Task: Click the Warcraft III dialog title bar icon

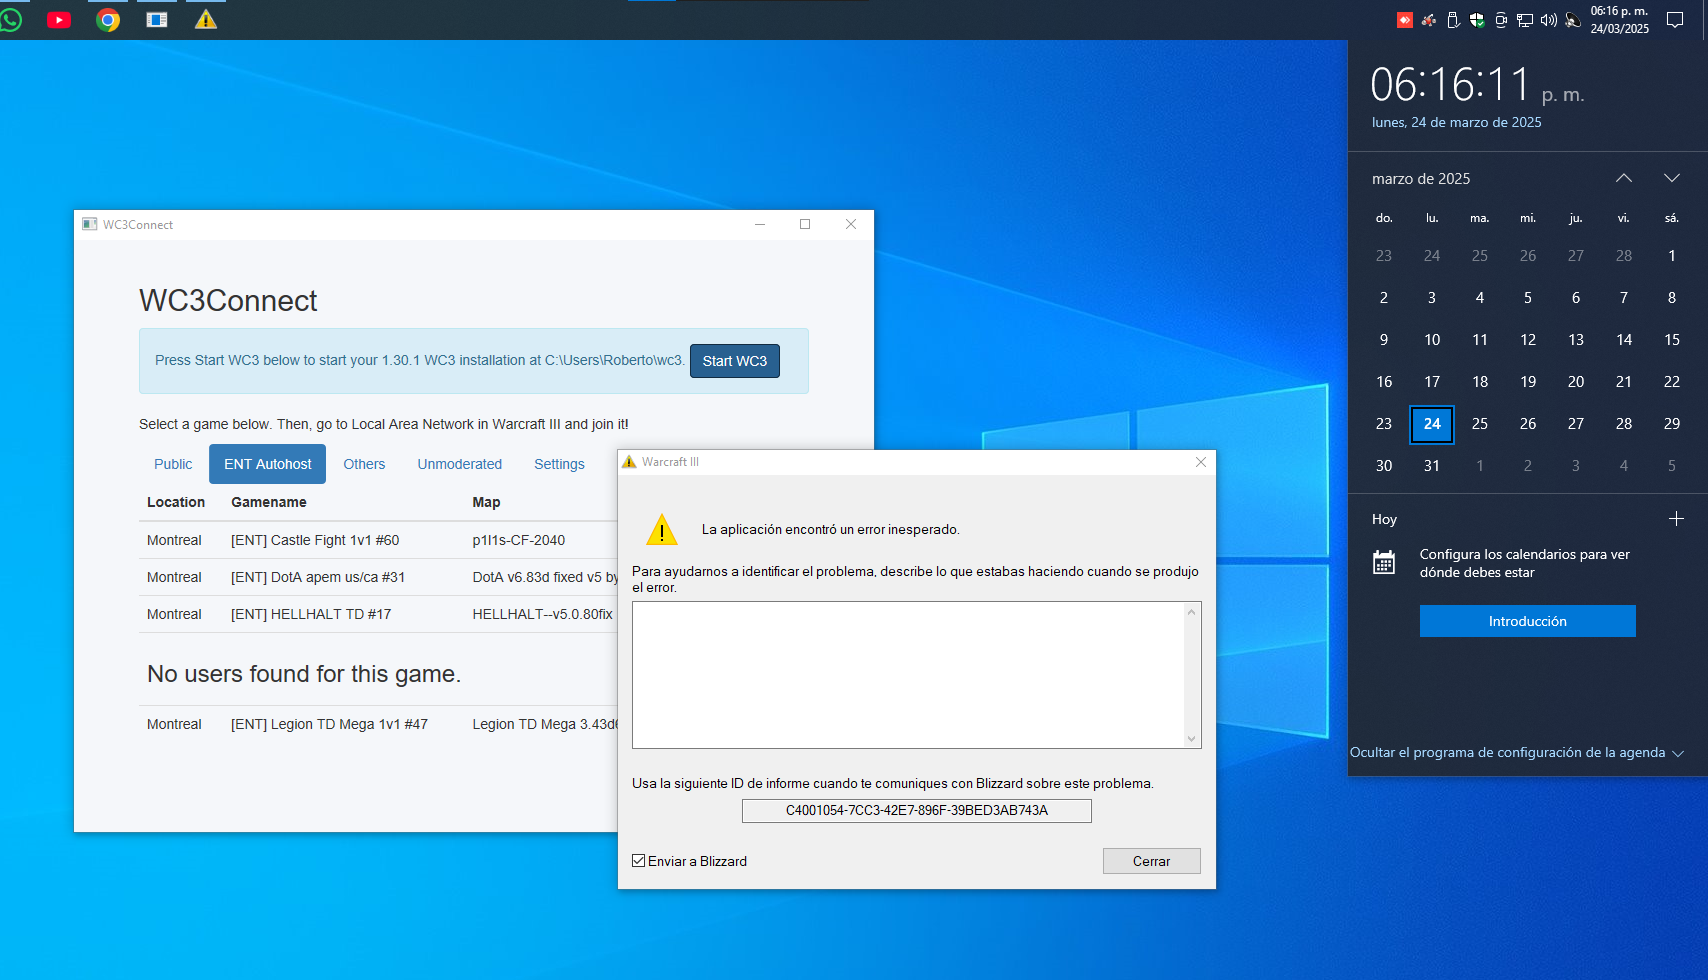Action: 629,462
